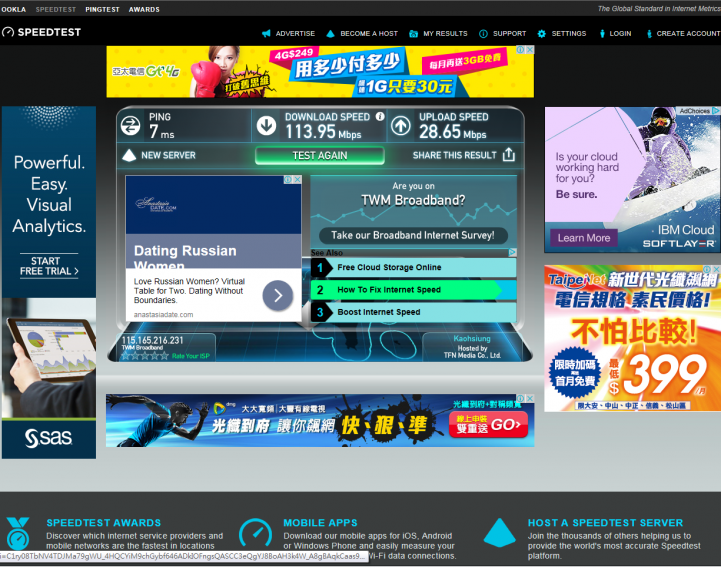
Task: Click the GO button on fiber banner
Action: coord(488,424)
